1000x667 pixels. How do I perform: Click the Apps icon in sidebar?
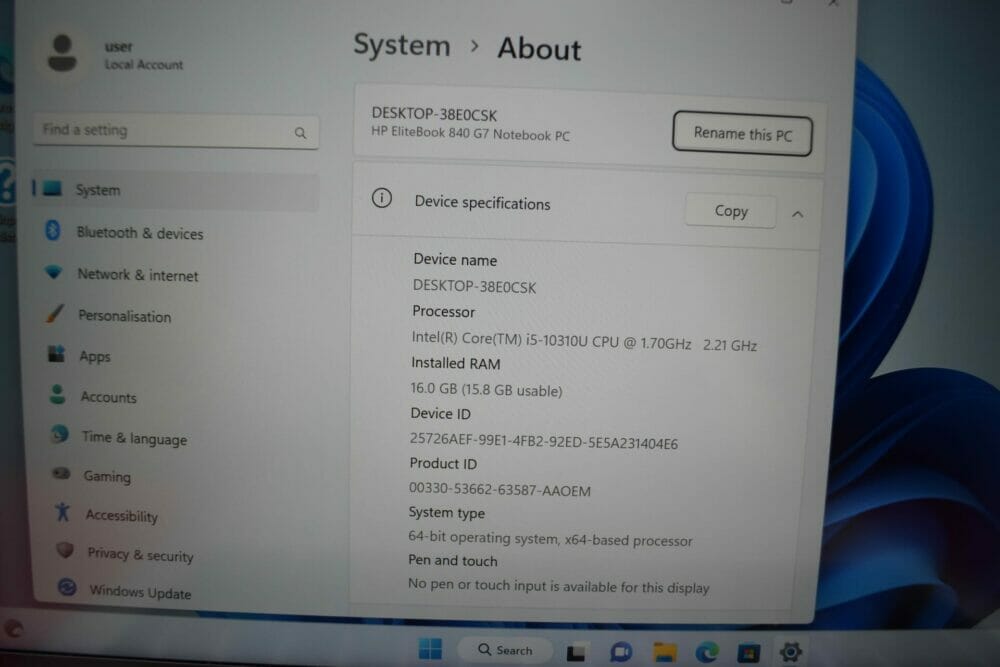coord(56,353)
